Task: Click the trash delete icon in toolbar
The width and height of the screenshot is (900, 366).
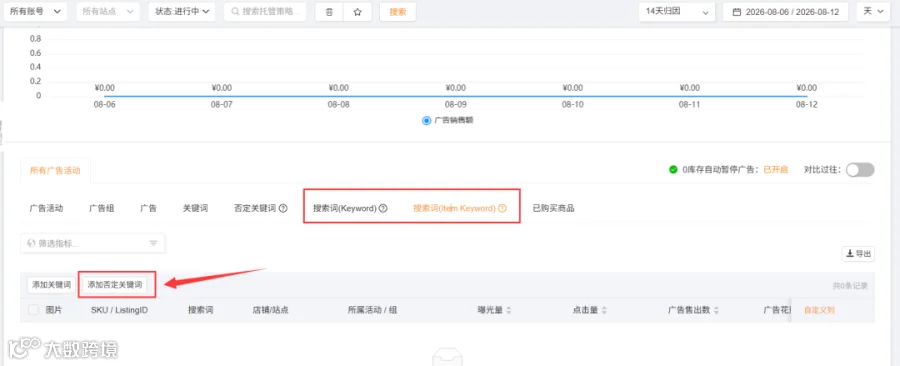Action: point(329,12)
